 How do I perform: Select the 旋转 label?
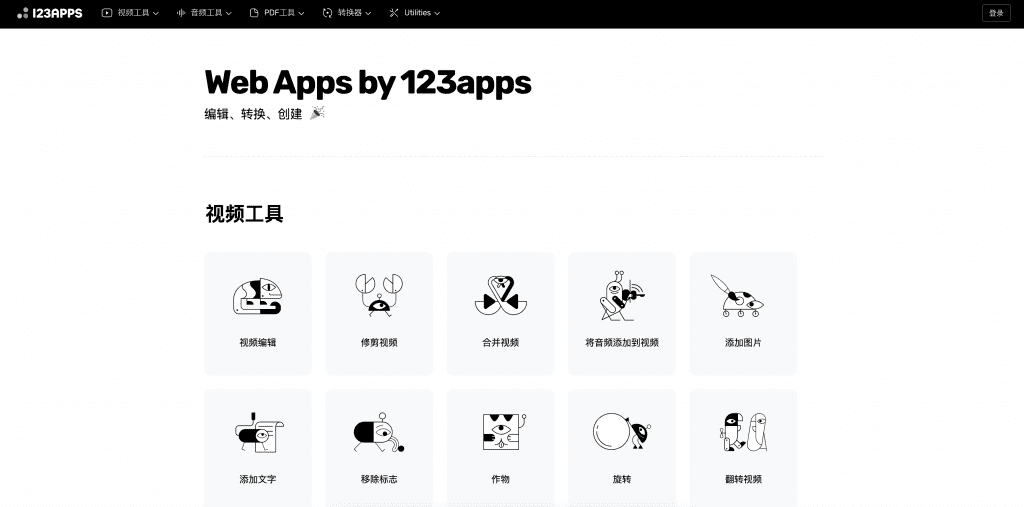pyautogui.click(x=622, y=479)
